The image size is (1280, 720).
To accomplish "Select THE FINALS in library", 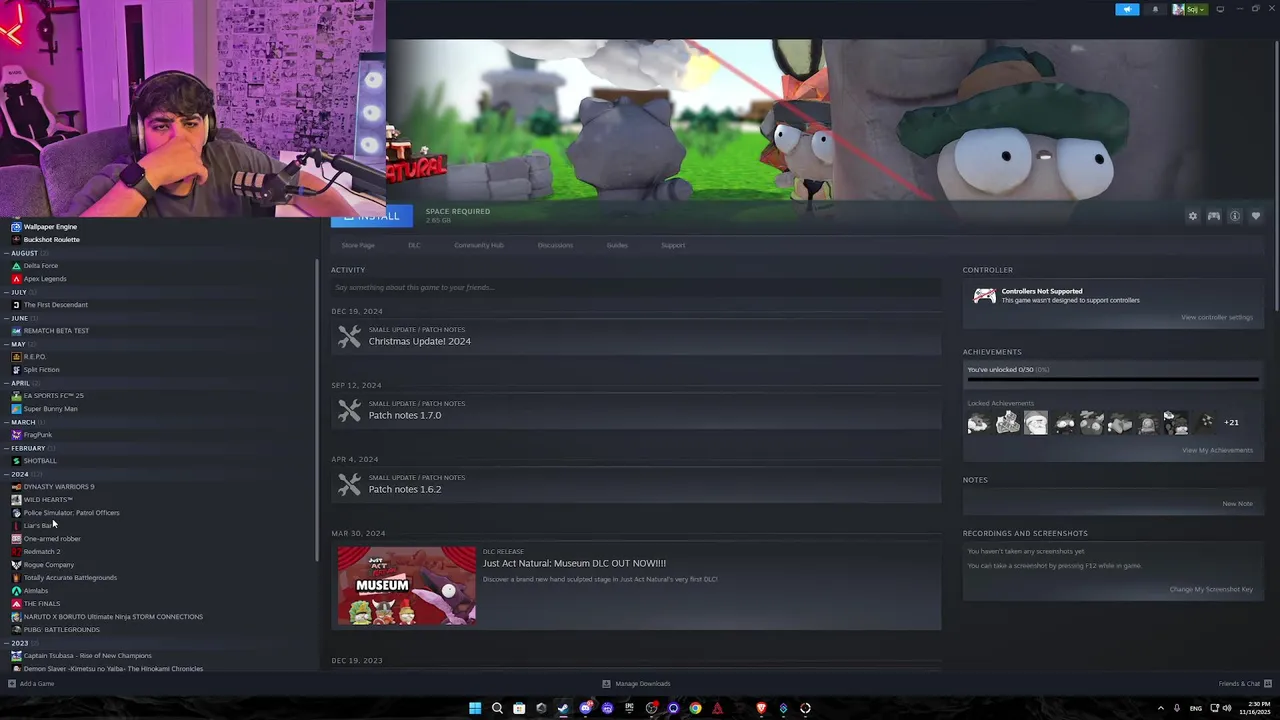I will (x=41, y=604).
